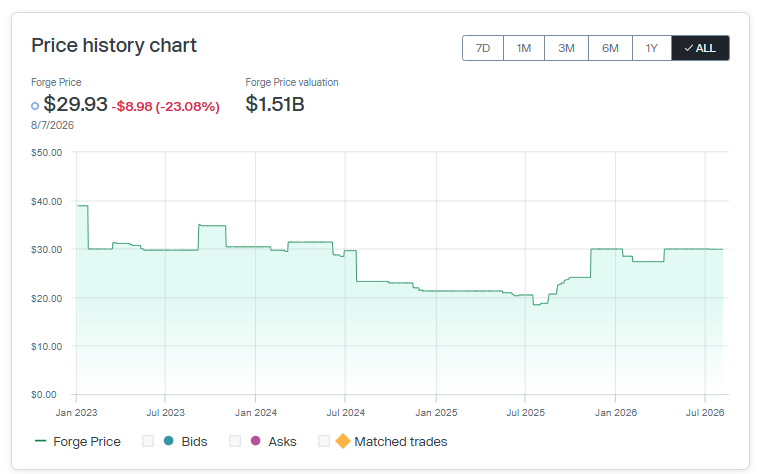The height and width of the screenshot is (474, 757).
Task: Switch to the 1M time range
Action: click(x=524, y=48)
